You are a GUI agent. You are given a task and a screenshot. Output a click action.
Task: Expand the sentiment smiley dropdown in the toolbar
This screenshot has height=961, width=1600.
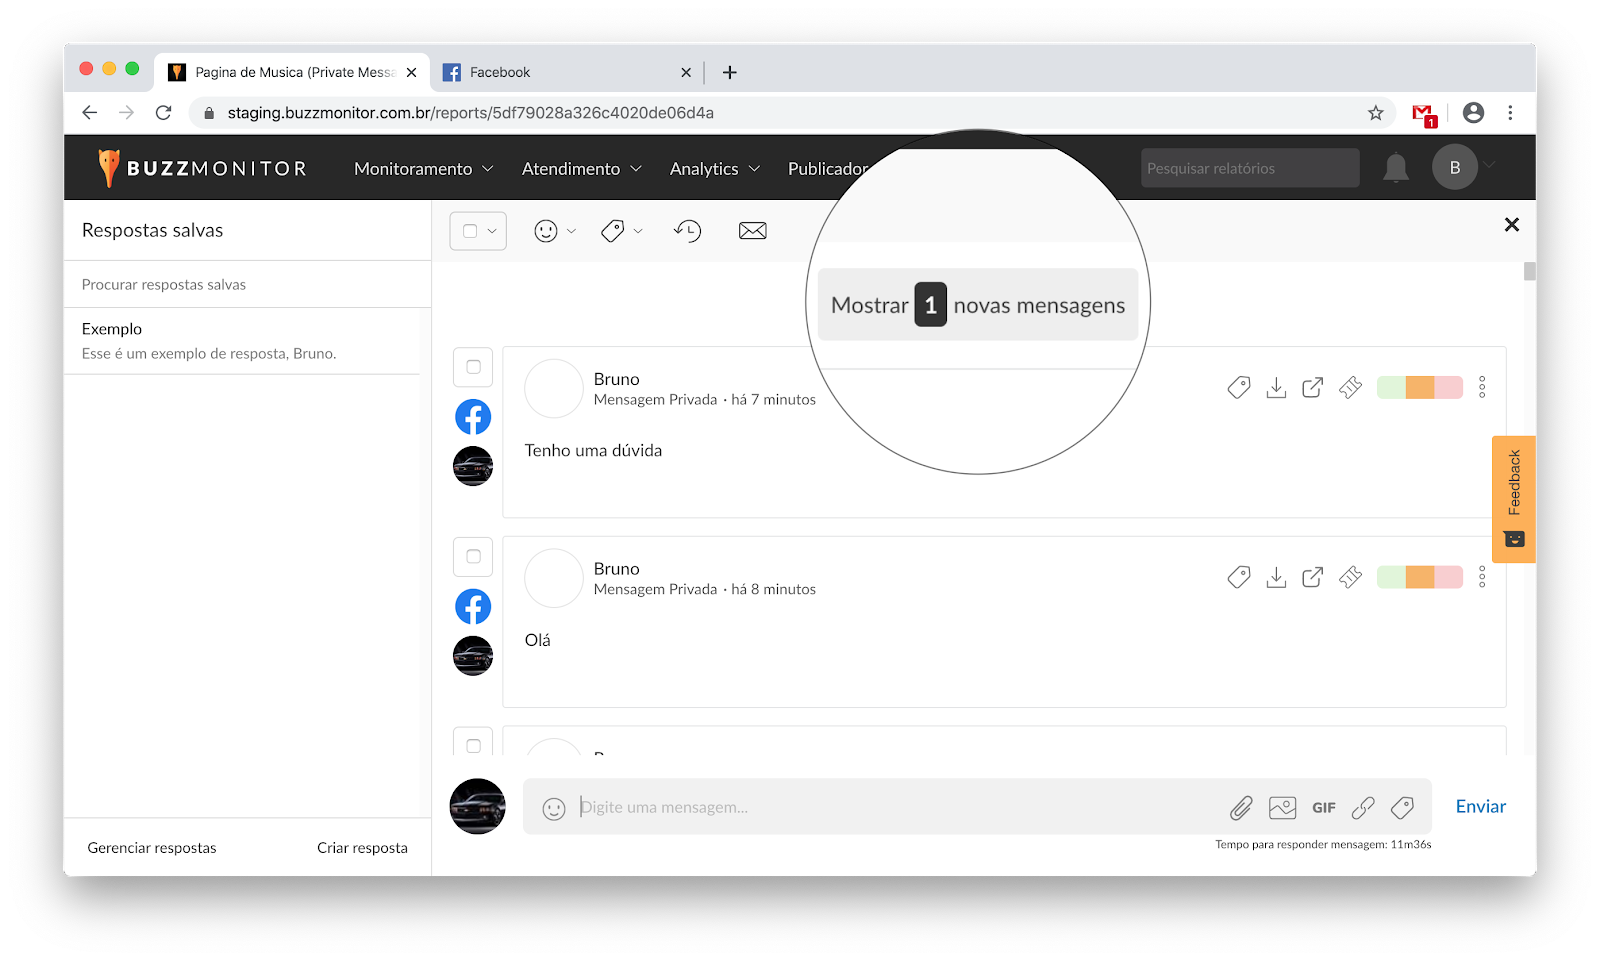click(x=555, y=231)
